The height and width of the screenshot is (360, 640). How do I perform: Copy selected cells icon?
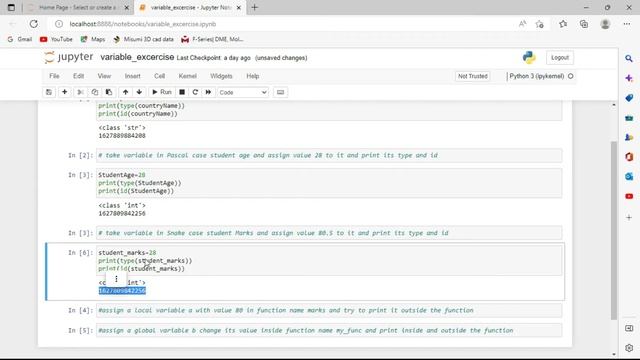click(95, 92)
